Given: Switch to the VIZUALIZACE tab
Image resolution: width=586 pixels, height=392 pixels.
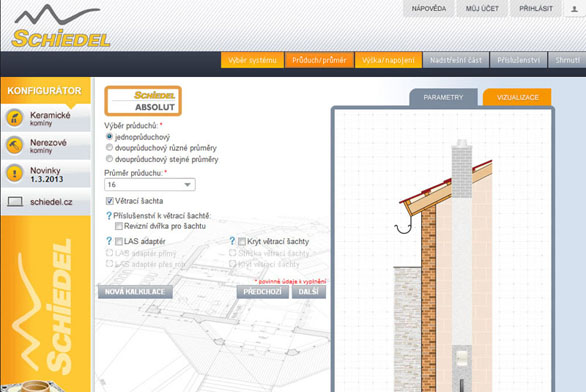Looking at the screenshot, I should (517, 98).
